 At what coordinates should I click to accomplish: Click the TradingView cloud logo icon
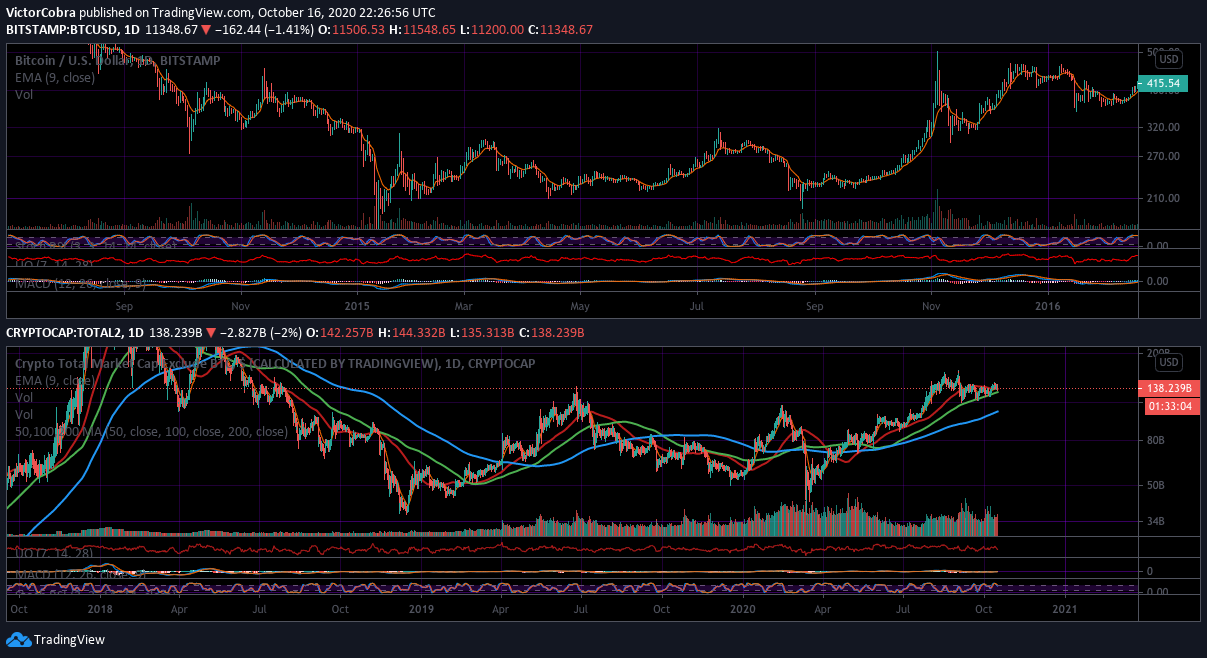coord(18,640)
